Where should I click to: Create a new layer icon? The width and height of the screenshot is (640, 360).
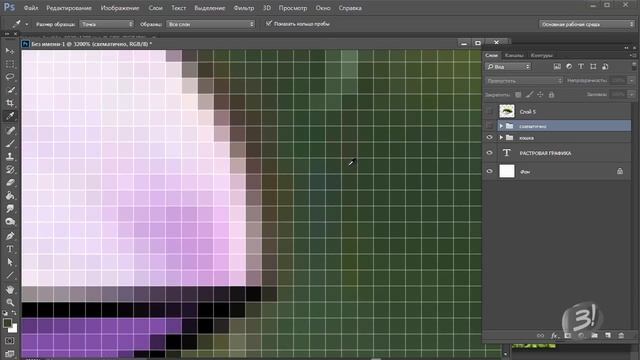point(608,336)
